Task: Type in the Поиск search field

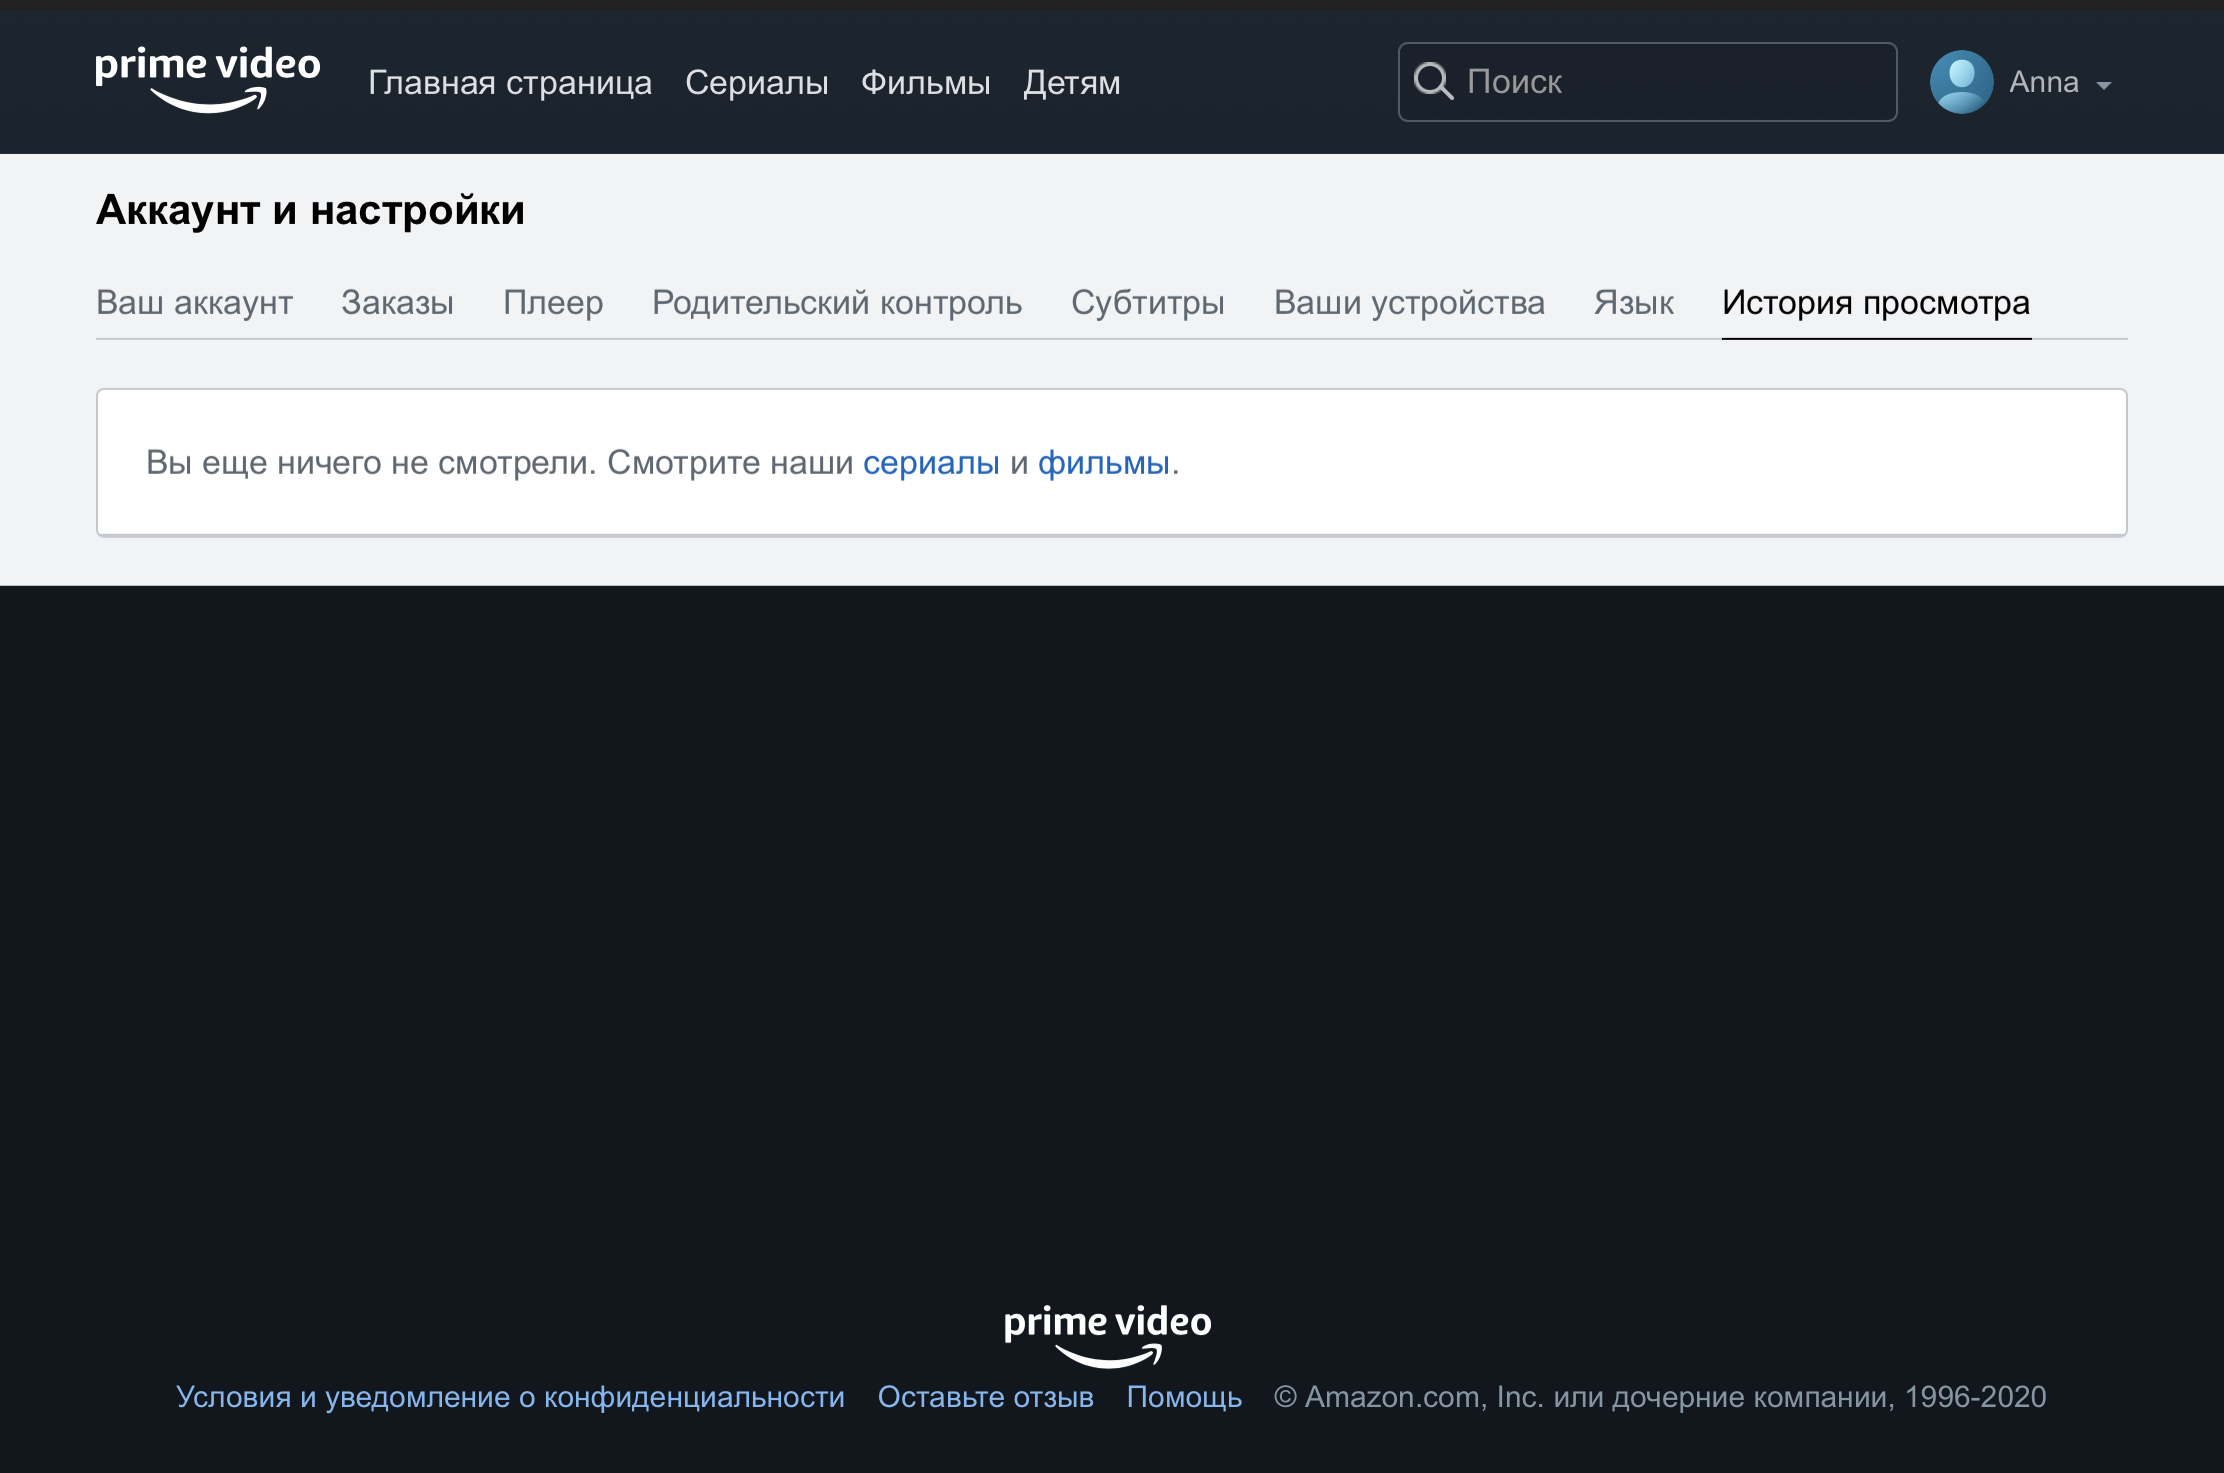Action: tap(1675, 82)
